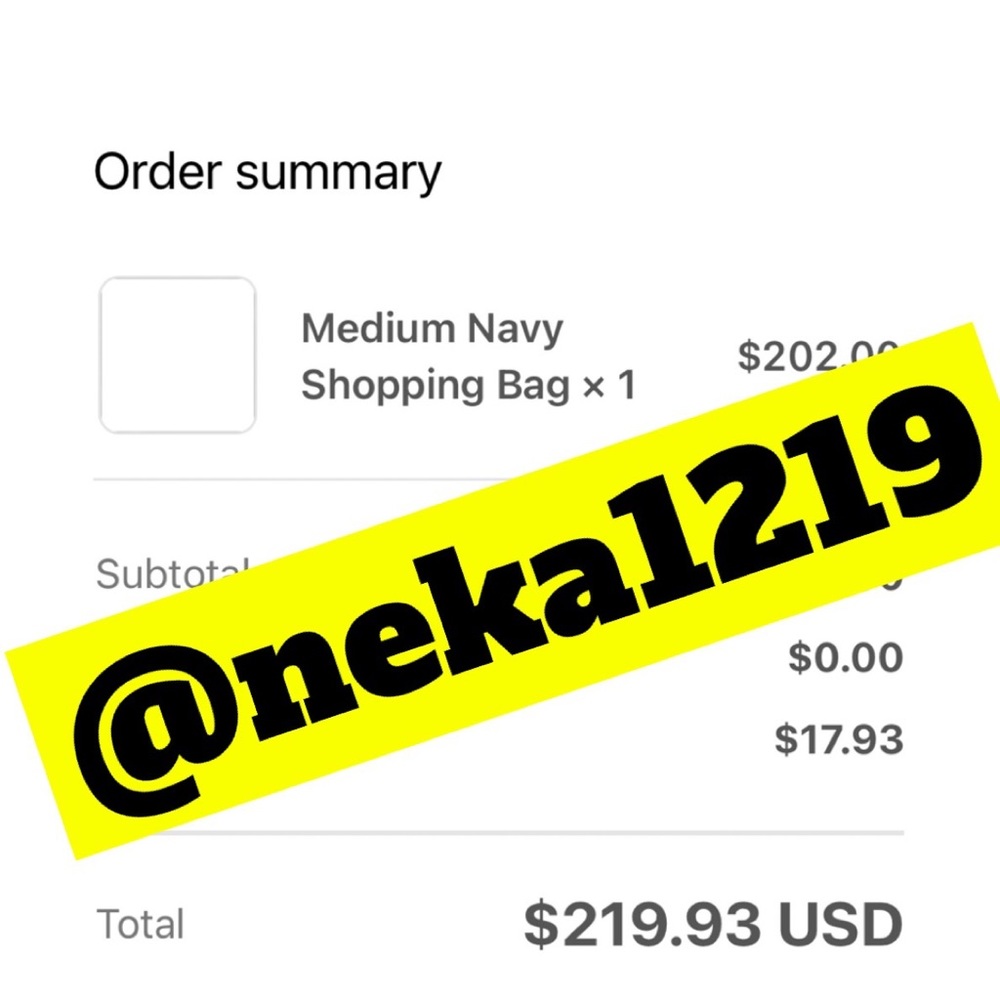Click the × 1 quantity indicator
This screenshot has width=1000, height=1000.
tap(610, 385)
